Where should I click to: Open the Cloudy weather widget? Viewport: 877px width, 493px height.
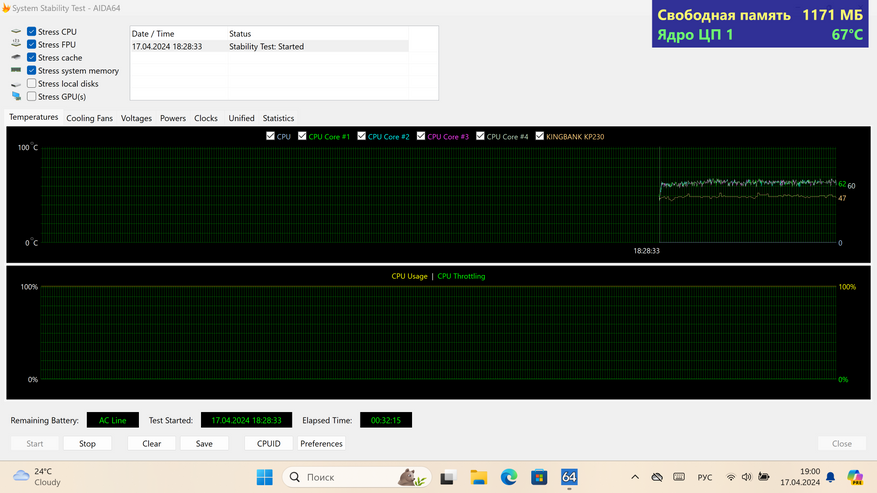coord(36,477)
